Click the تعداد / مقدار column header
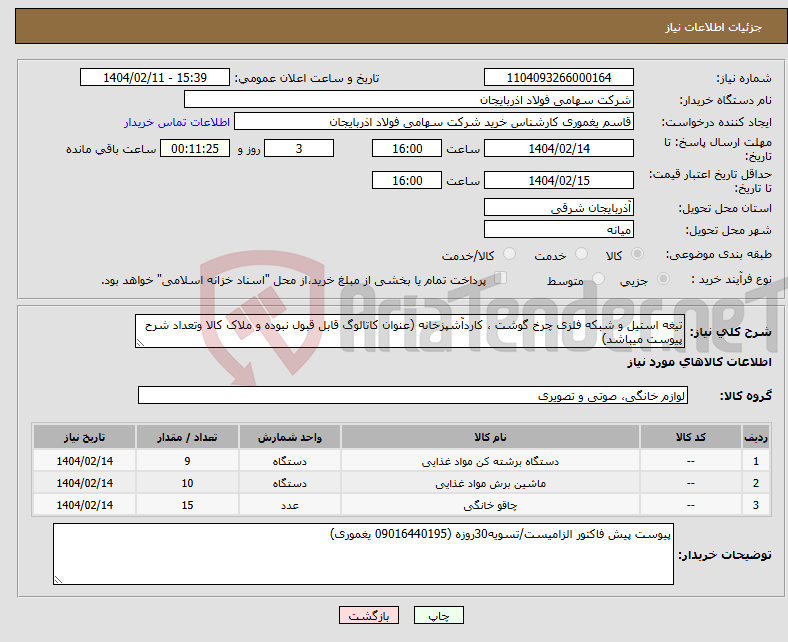Image resolution: width=788 pixels, height=642 pixels. [x=187, y=437]
